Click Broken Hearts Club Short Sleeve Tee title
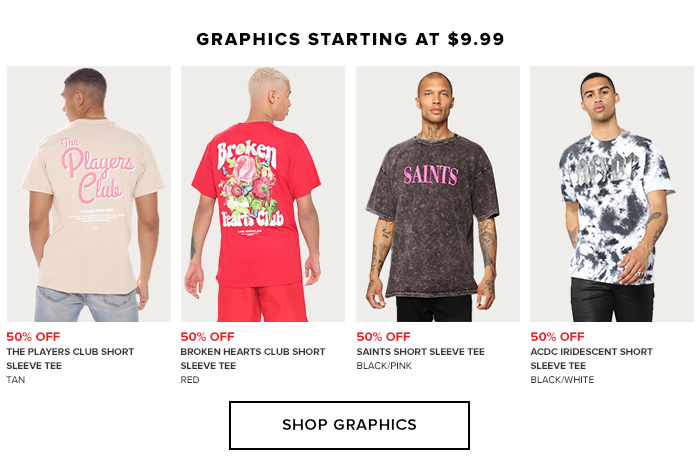The width and height of the screenshot is (700, 465). [253, 358]
